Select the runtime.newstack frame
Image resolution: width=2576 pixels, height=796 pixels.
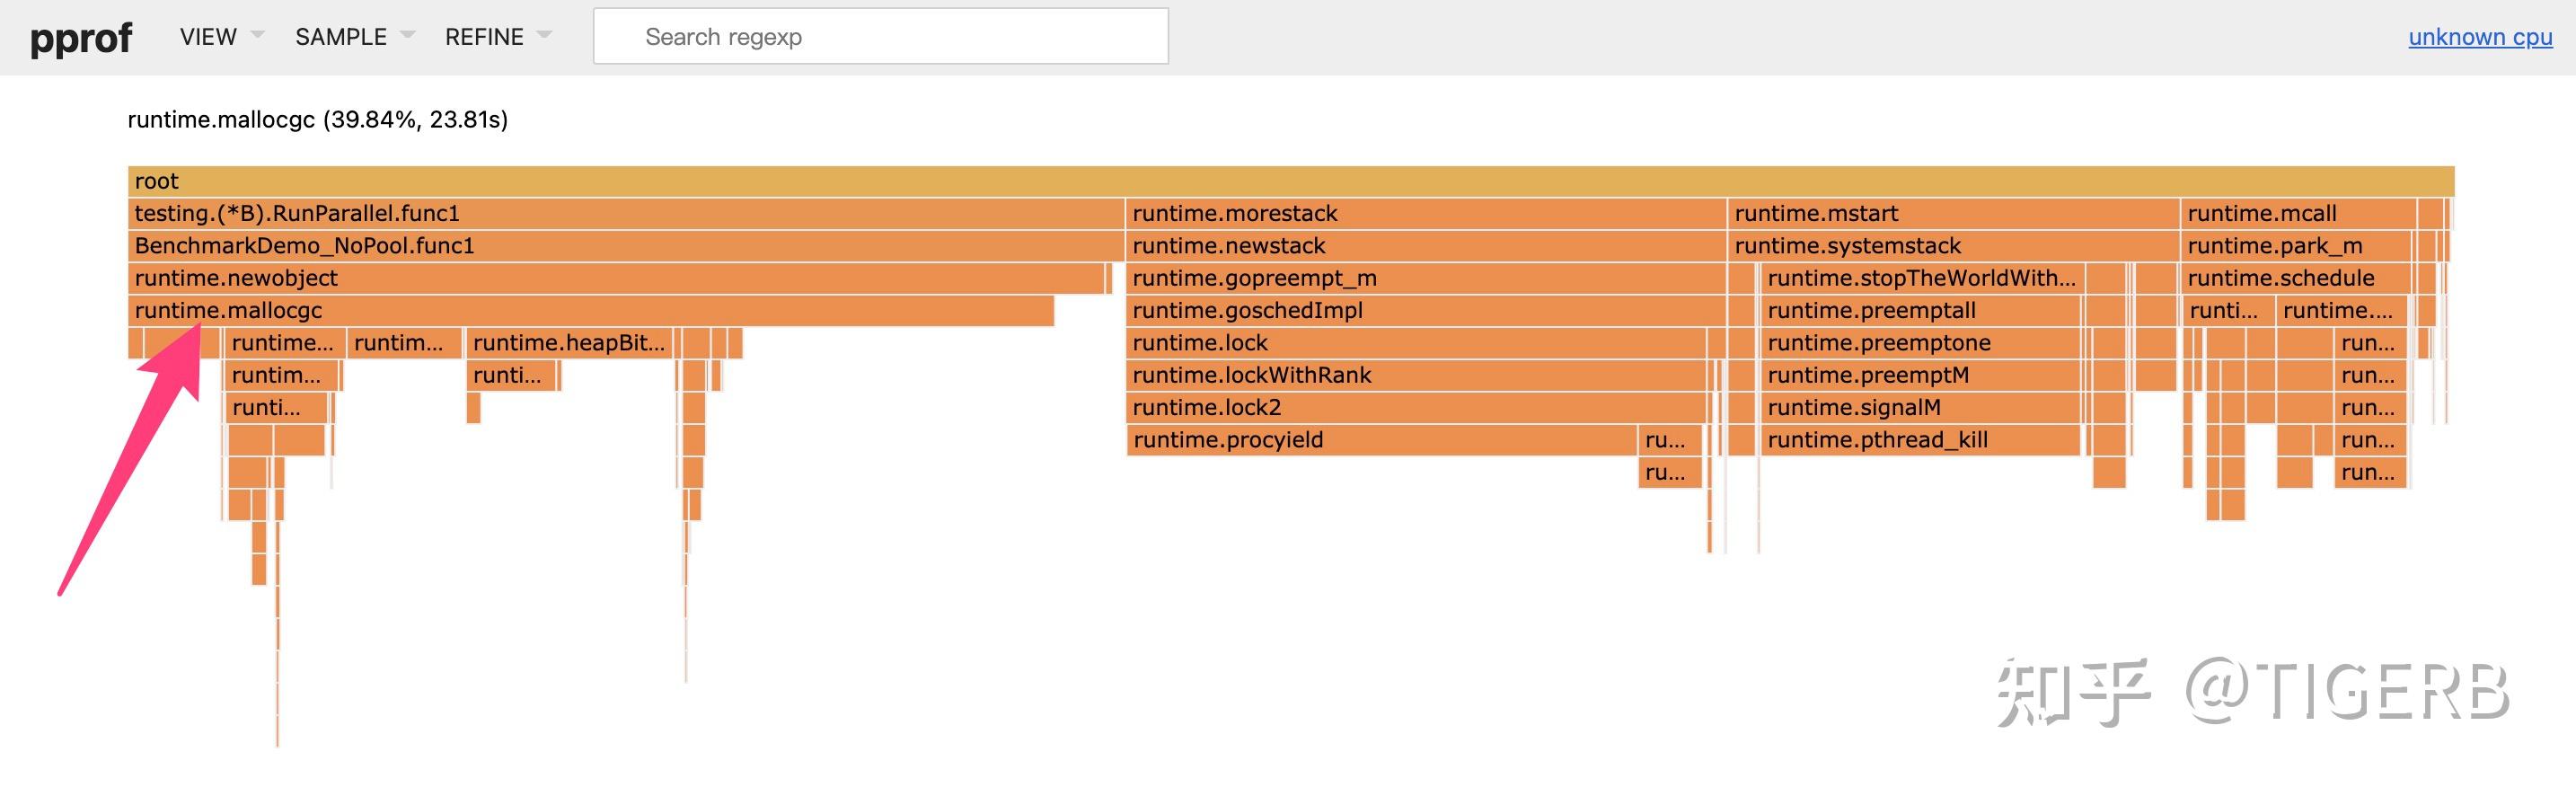[1426, 246]
